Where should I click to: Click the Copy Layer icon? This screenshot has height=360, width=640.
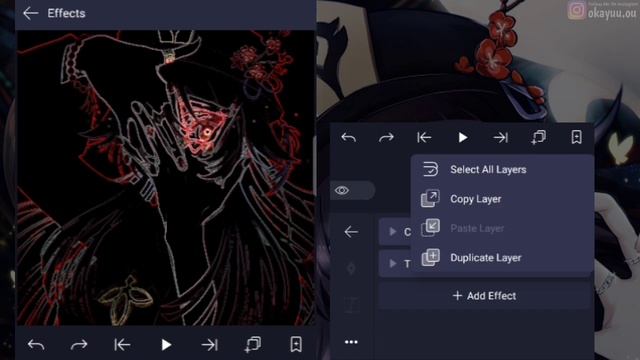tap(430, 199)
